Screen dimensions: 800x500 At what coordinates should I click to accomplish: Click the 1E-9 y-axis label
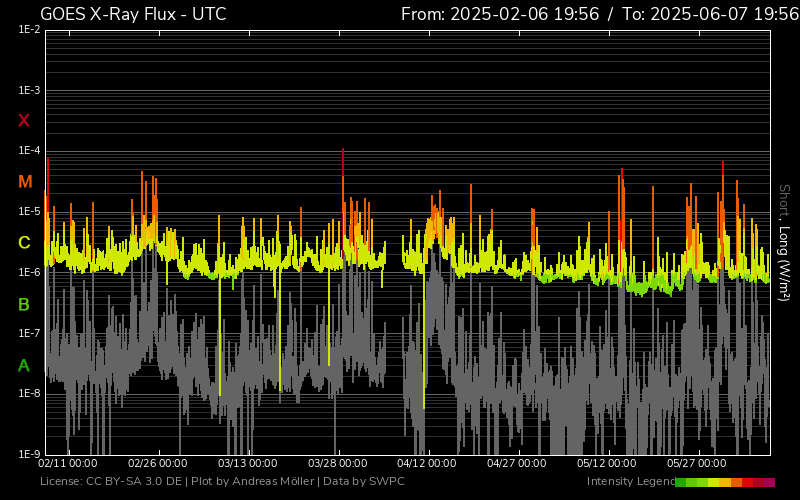pos(29,454)
